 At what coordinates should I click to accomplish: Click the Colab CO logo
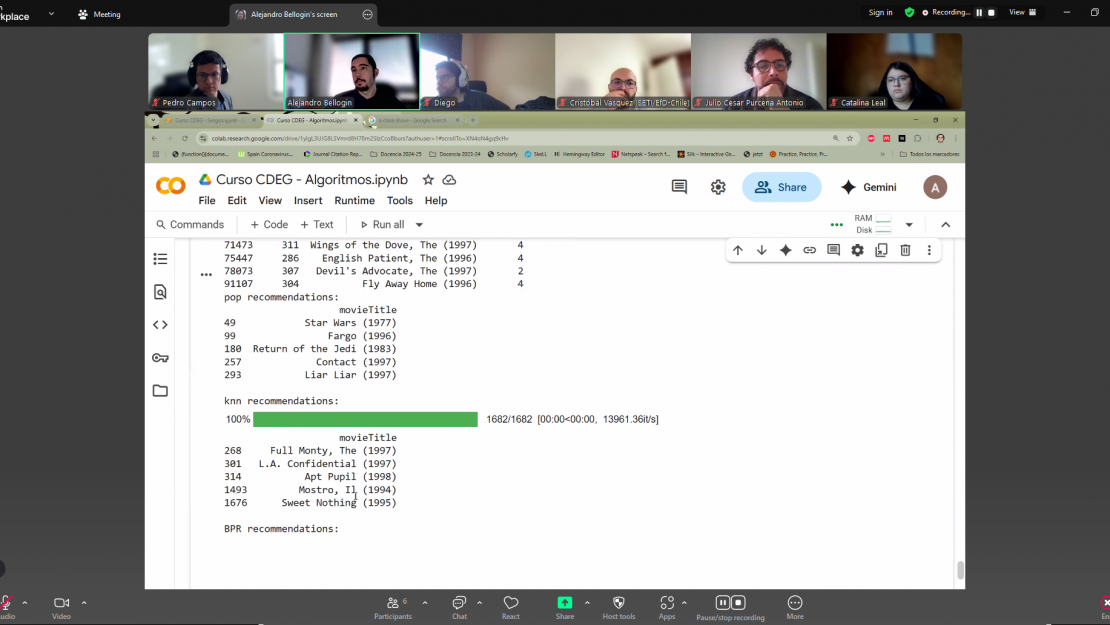171,186
